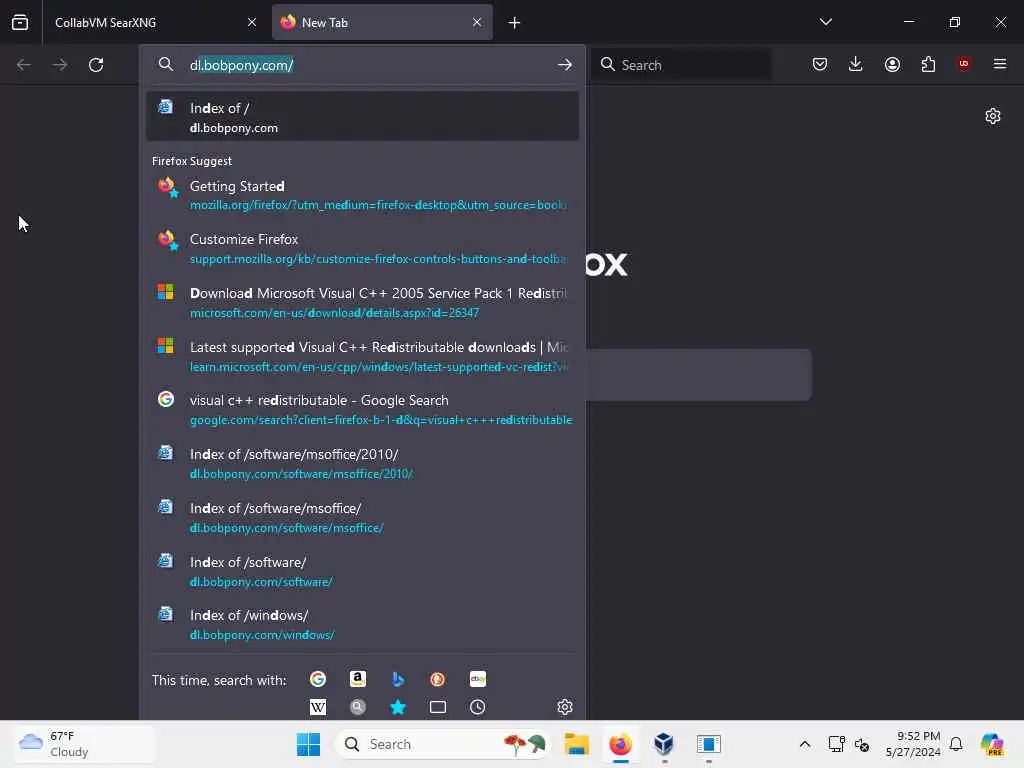The height and width of the screenshot is (768, 1024).
Task: Pick the gray magnifier search engine icon
Action: click(x=358, y=707)
